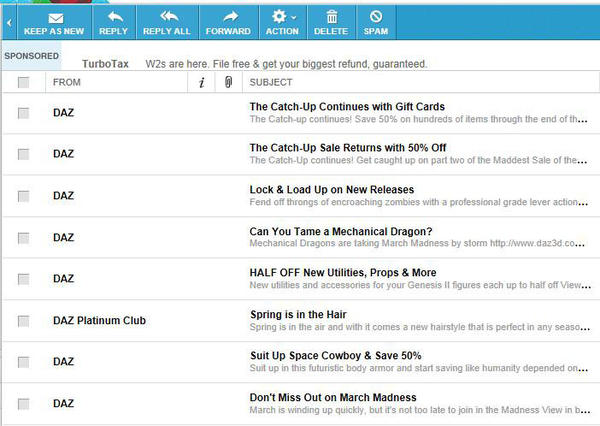Tick checkbox for Suit Up Space Cowboy email
The height and width of the screenshot is (426, 600).
coord(23,362)
